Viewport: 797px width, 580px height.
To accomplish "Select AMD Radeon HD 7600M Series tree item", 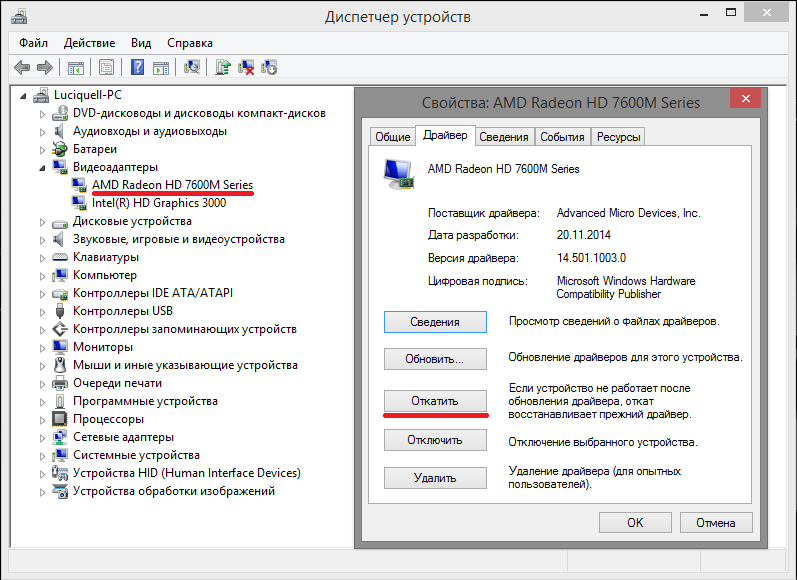I will (172, 185).
